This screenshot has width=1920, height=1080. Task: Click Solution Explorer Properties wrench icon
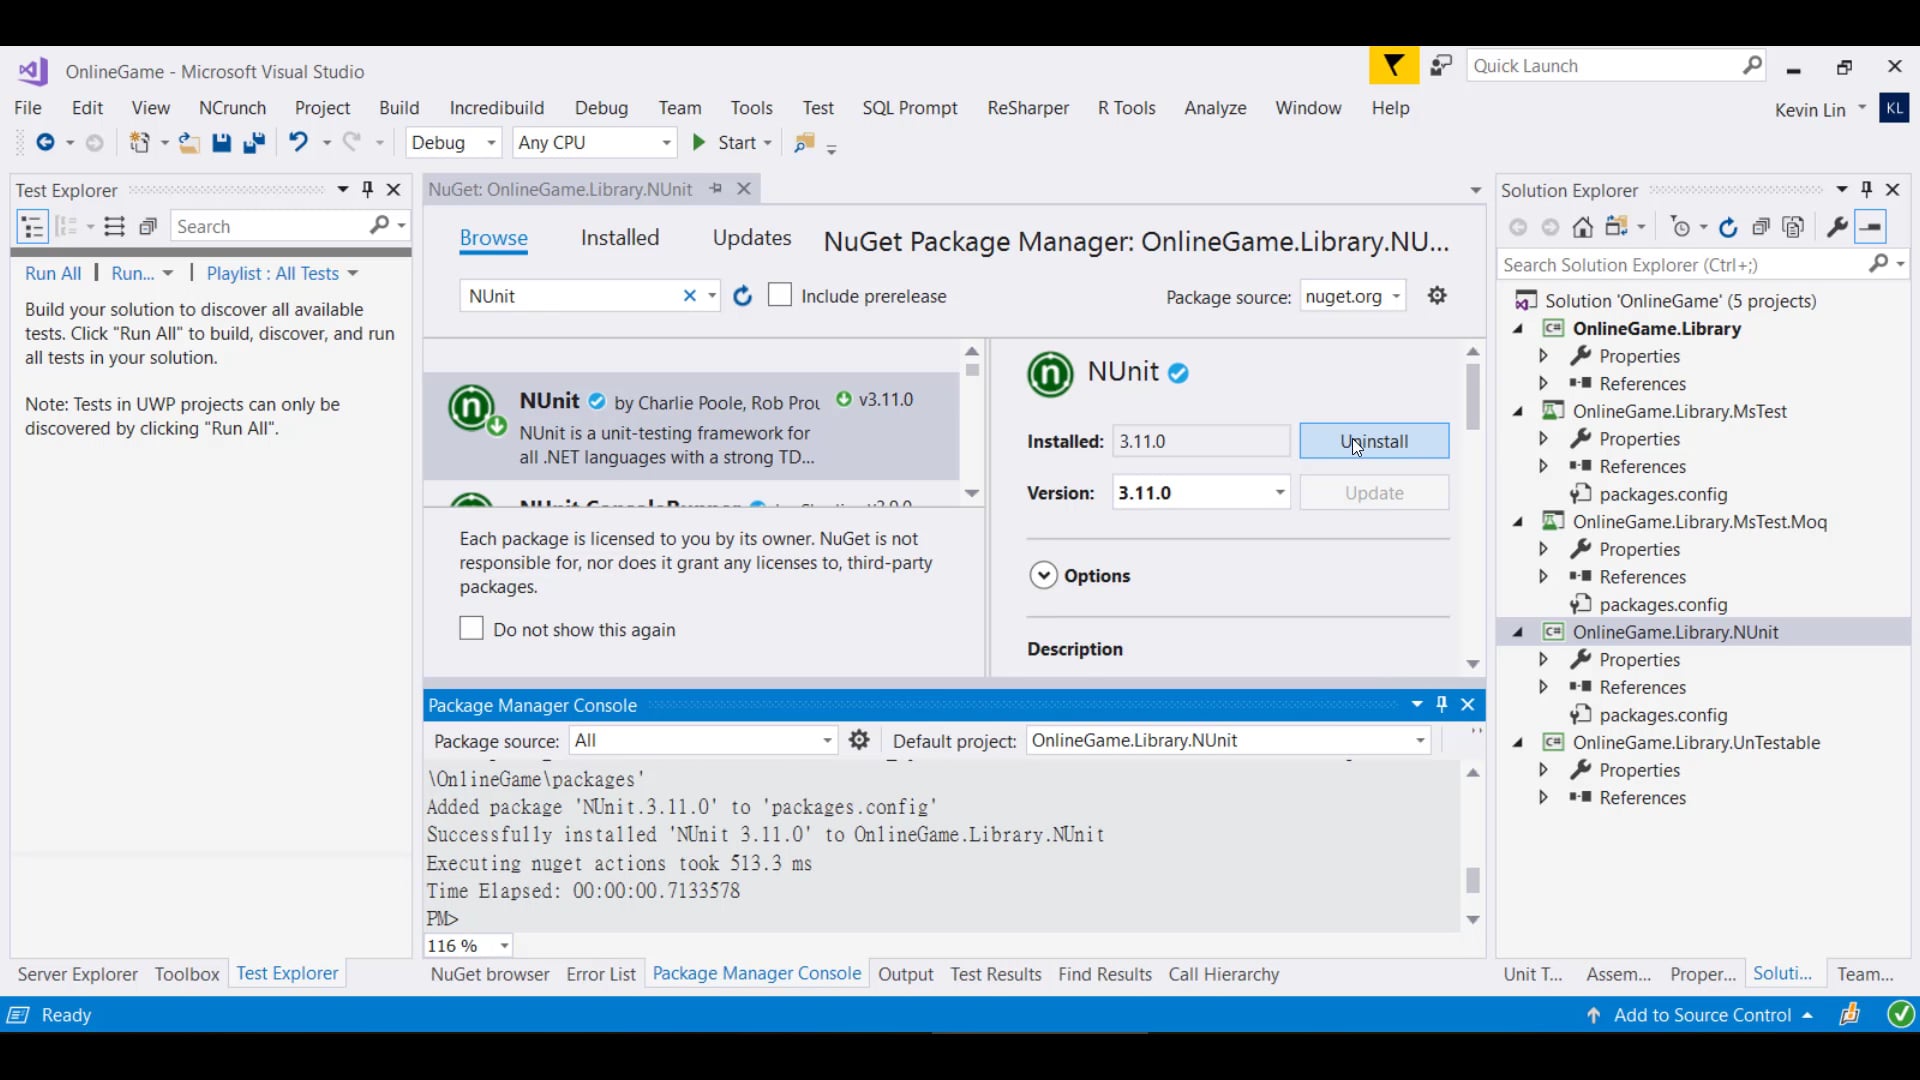point(1836,228)
